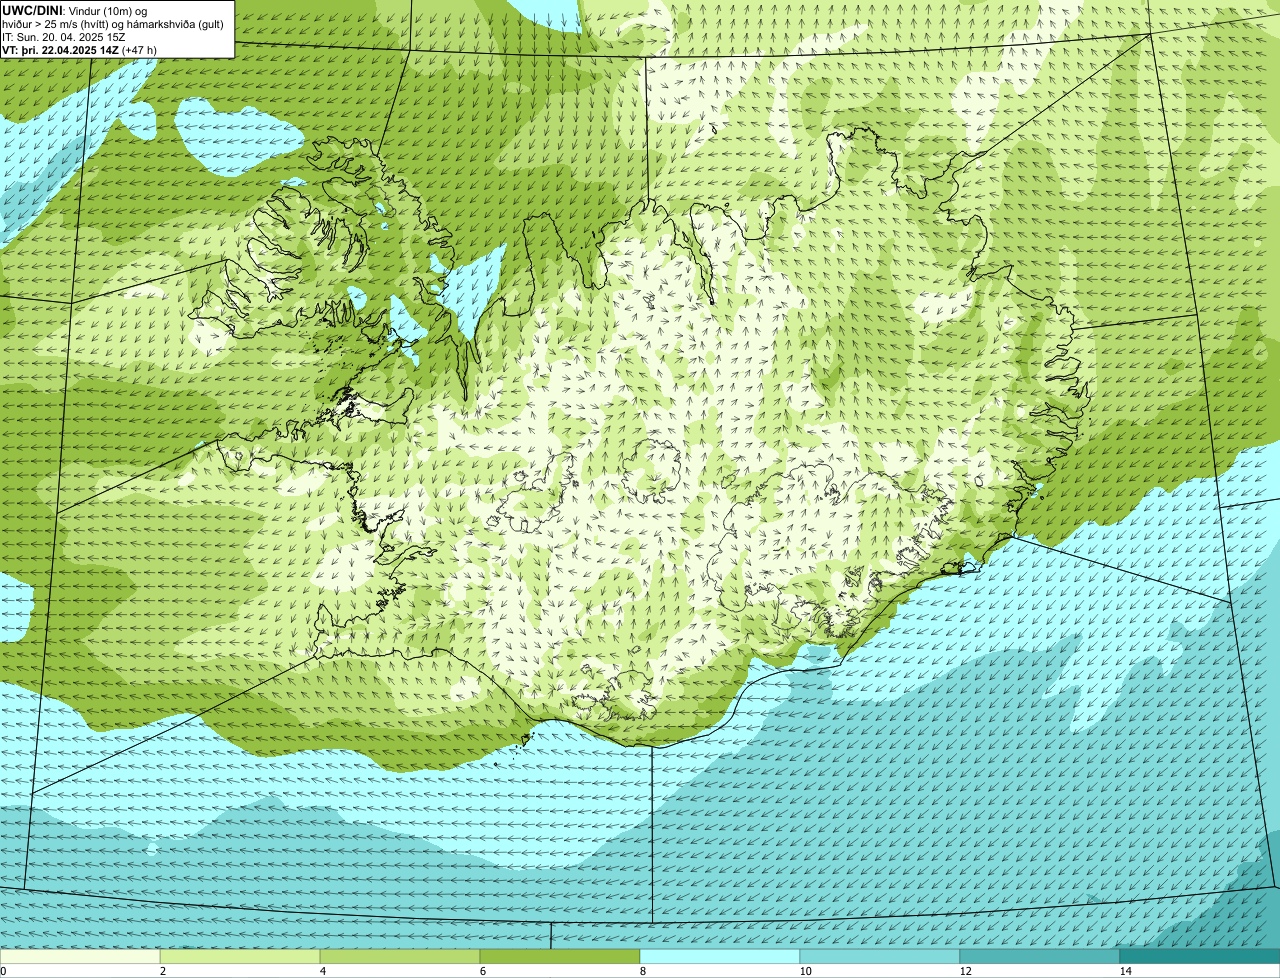The height and width of the screenshot is (978, 1280).
Task: Click the 'VT: þri. 22.04.2025 14Z' line
Action: [80, 50]
